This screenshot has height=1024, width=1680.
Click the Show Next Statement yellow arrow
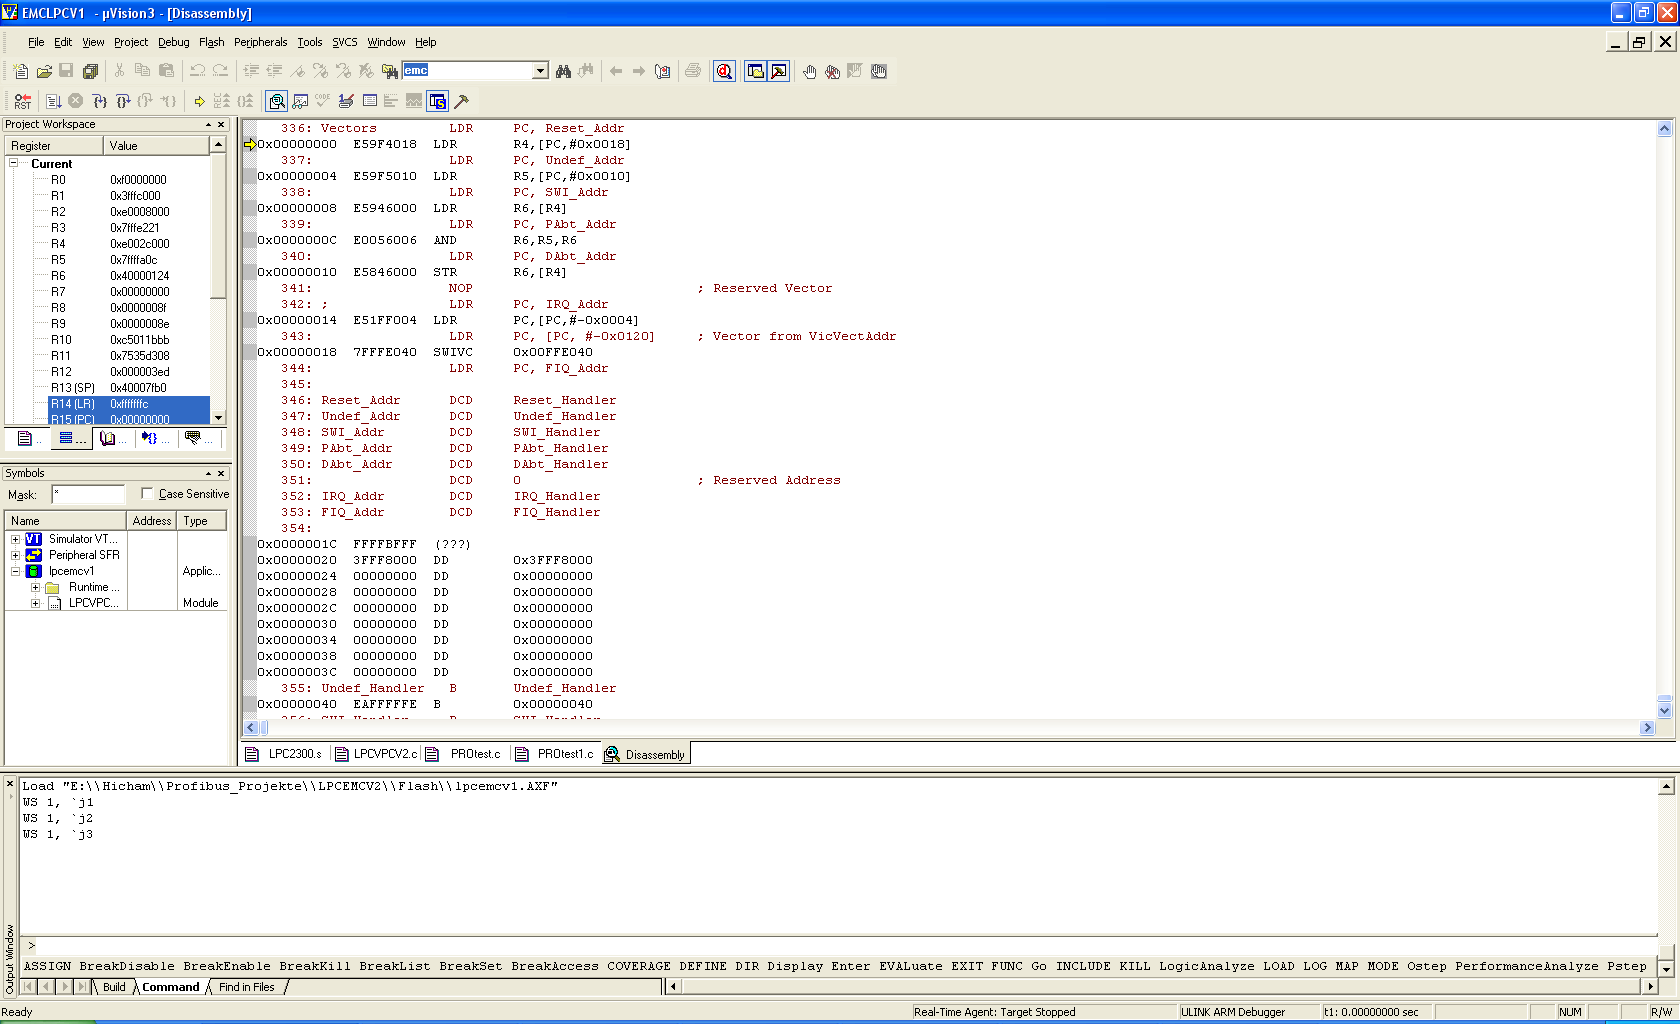click(199, 101)
